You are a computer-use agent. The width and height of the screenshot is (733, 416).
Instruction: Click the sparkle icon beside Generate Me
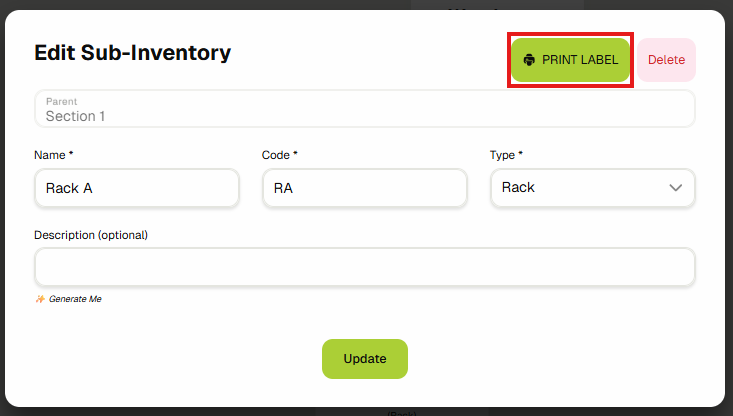click(x=40, y=299)
